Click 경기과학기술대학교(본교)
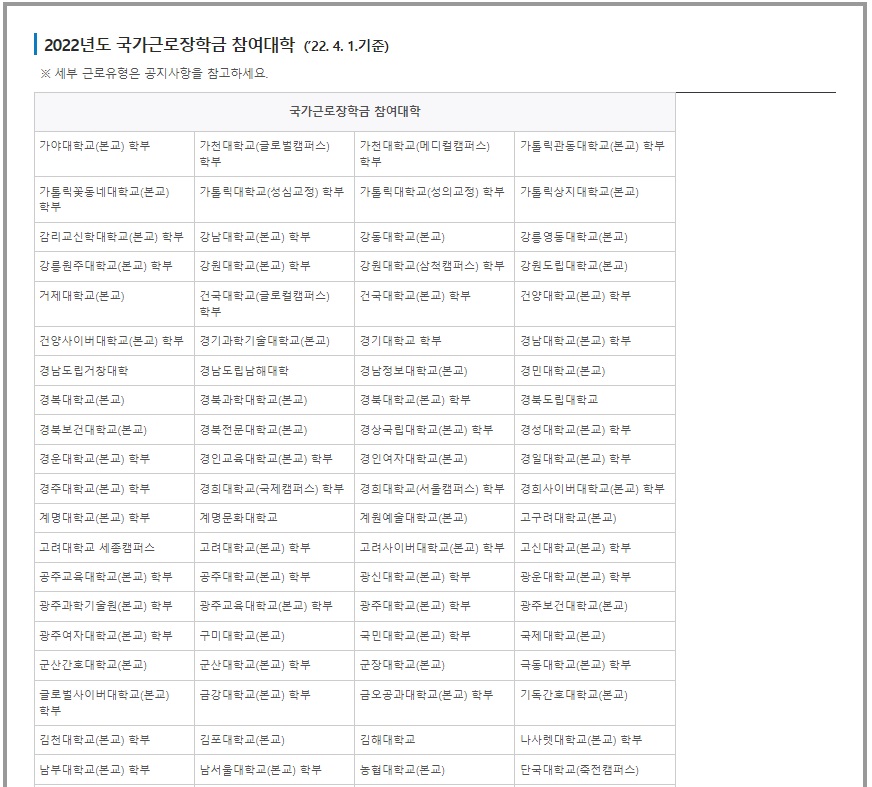Viewport: 872px width, 787px height. point(265,340)
